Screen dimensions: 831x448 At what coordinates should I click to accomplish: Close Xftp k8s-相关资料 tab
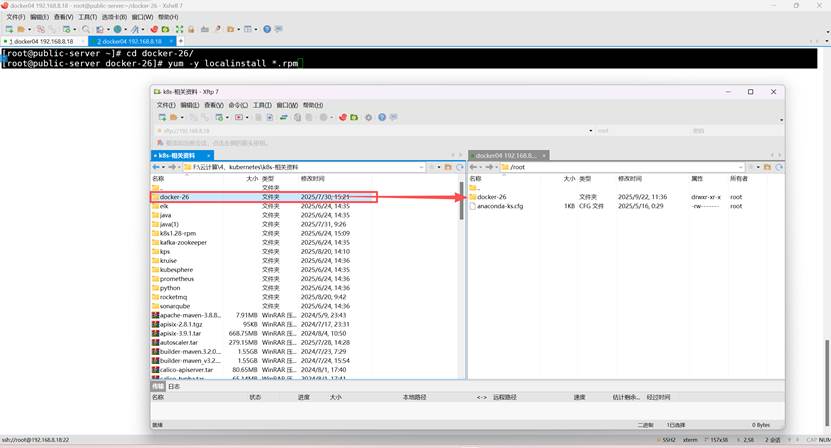click(x=209, y=155)
